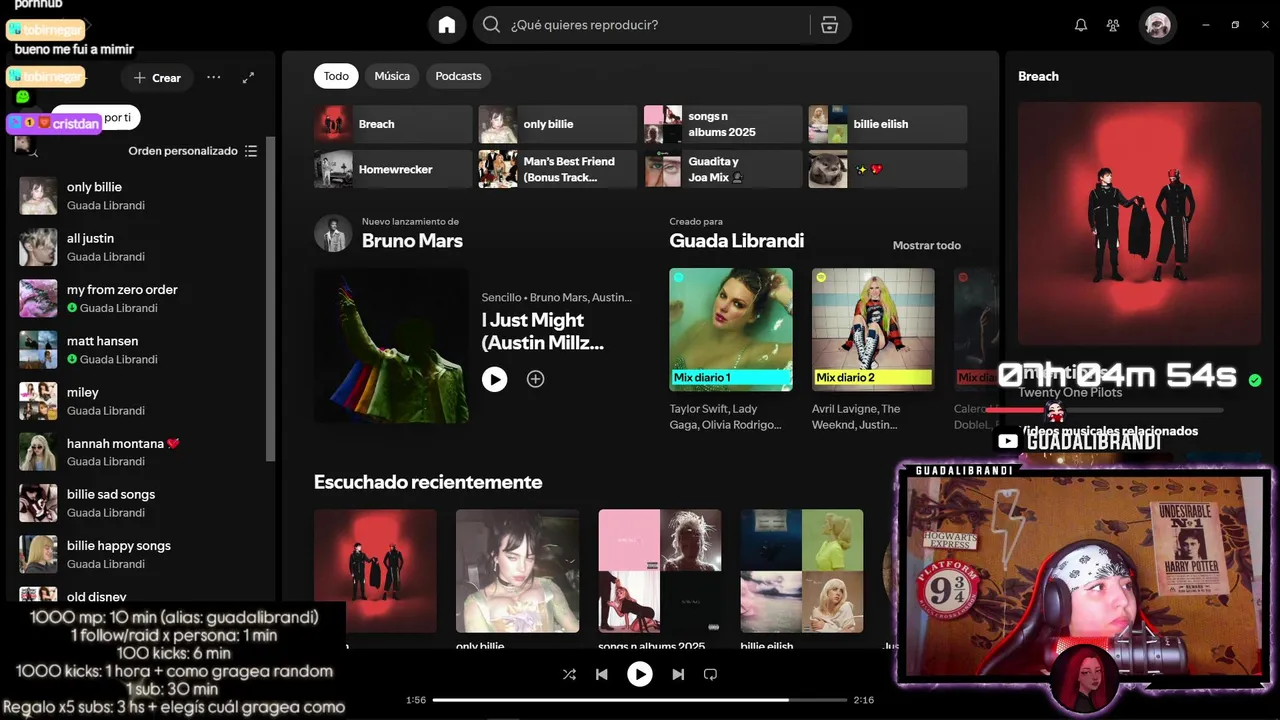Open the notifications bell
Image resolution: width=1280 pixels, height=720 pixels.
(x=1081, y=25)
